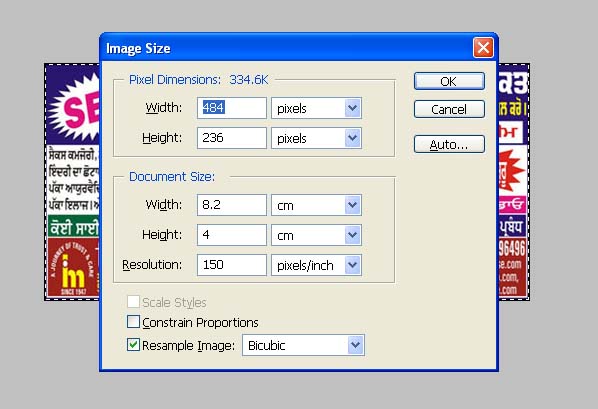This screenshot has width=598, height=409.
Task: Click the Resolution field showing 150
Action: pos(232,265)
